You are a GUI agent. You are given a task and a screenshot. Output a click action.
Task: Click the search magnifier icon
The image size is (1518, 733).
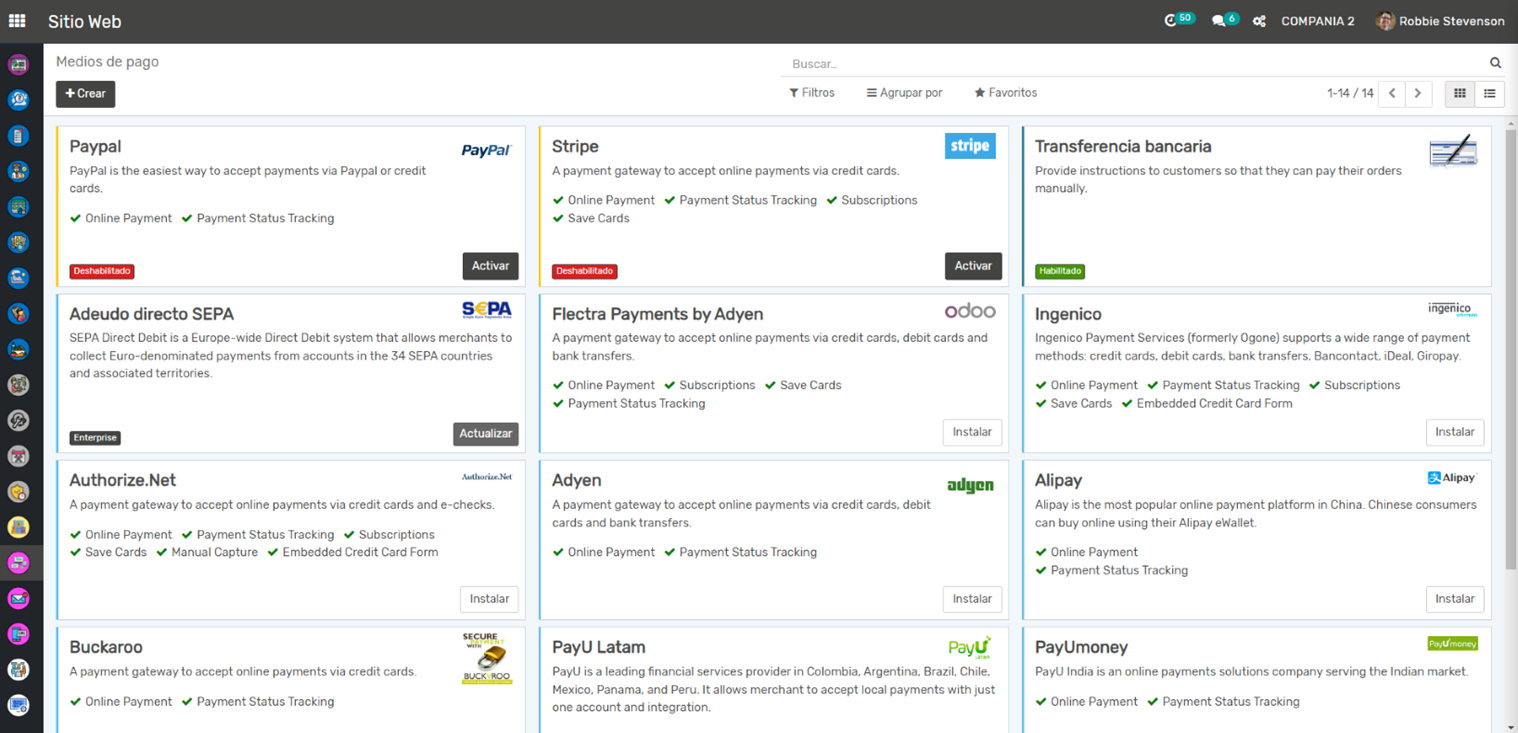coord(1495,63)
